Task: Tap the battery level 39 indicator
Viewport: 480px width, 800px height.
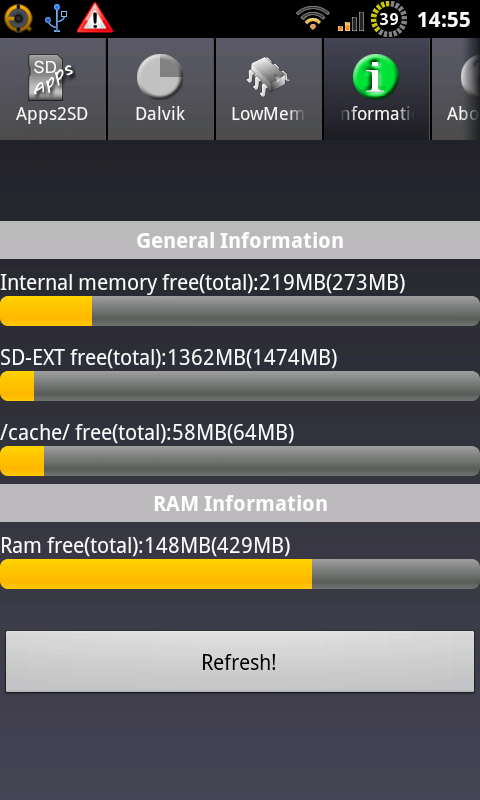Action: point(389,19)
